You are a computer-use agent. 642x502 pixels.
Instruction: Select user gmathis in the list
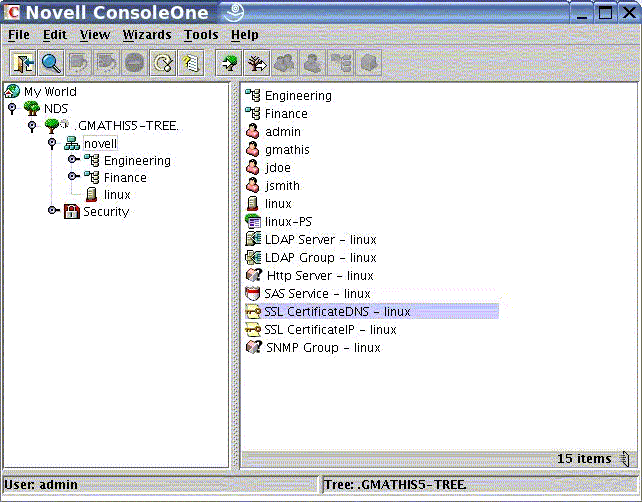coord(287,149)
